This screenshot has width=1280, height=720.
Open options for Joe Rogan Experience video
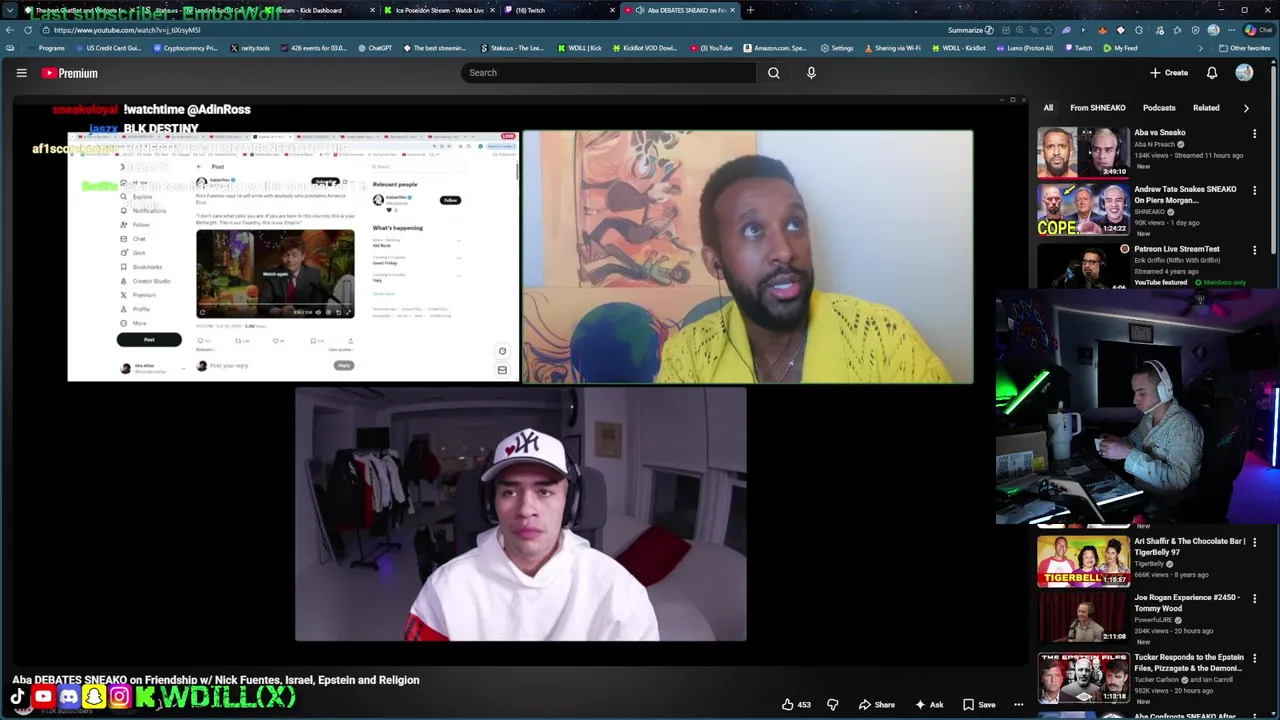click(x=1254, y=598)
